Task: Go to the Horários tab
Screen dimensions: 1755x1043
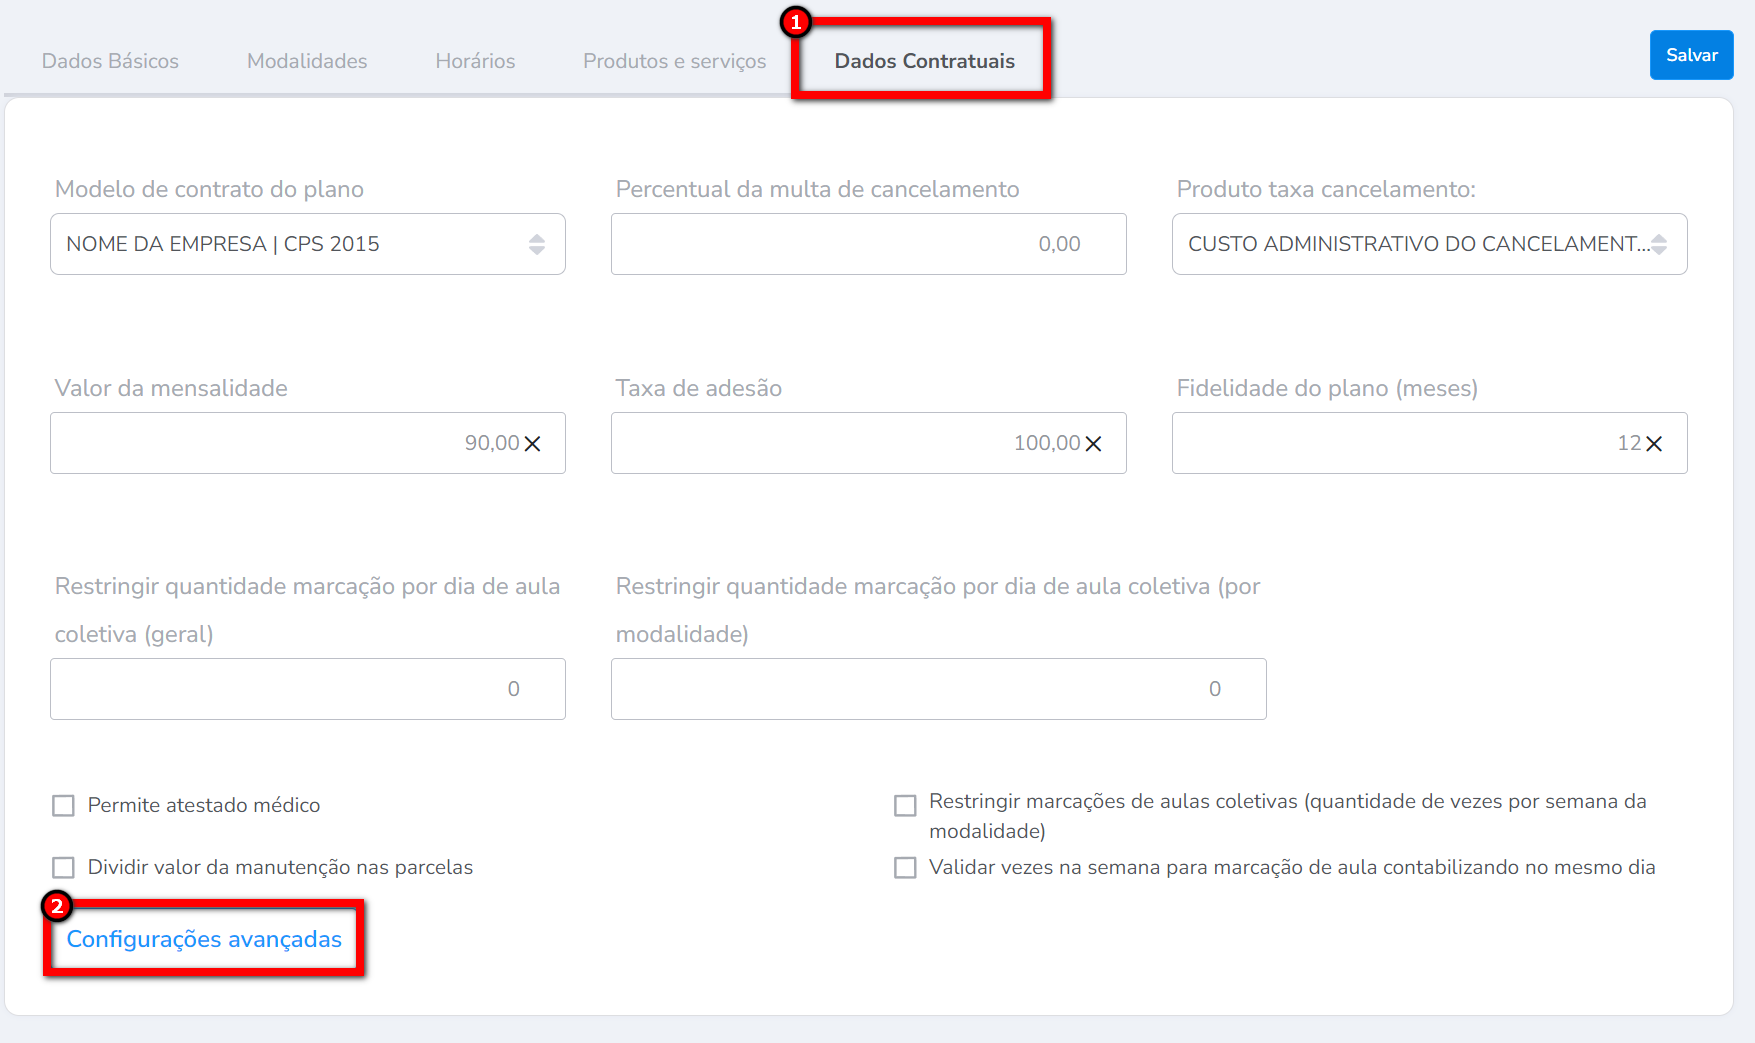Action: tap(475, 61)
